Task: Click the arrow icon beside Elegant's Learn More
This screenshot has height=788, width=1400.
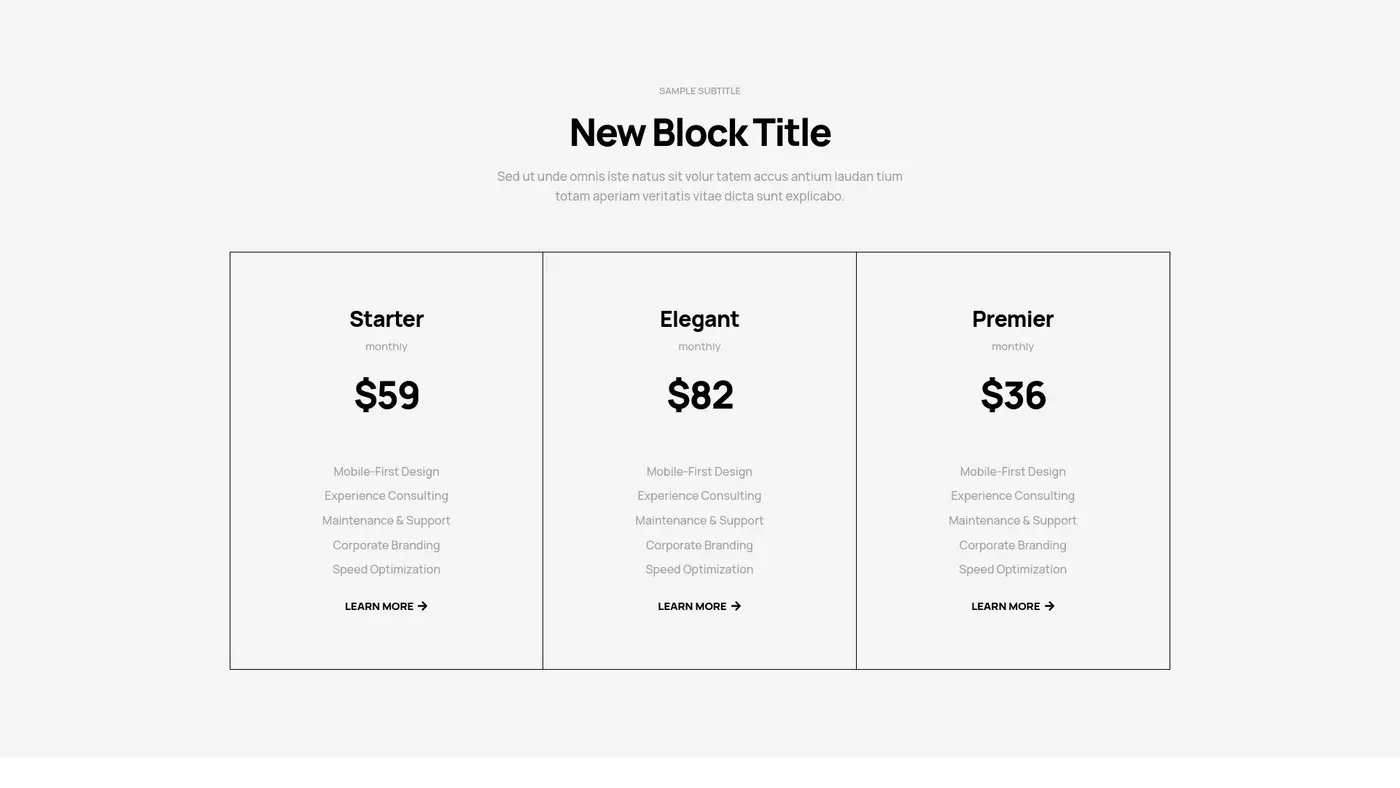Action: [736, 605]
